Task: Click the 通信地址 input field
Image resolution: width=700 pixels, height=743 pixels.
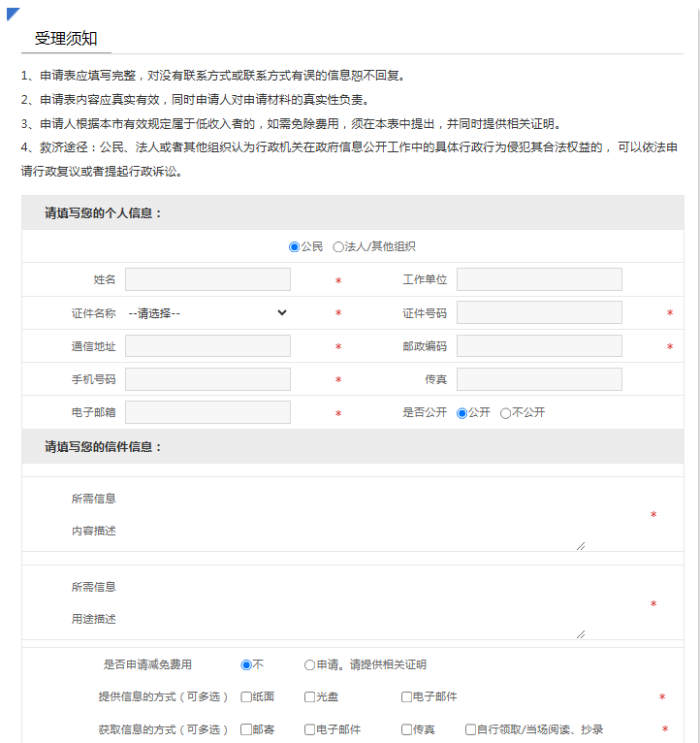Action: (208, 346)
